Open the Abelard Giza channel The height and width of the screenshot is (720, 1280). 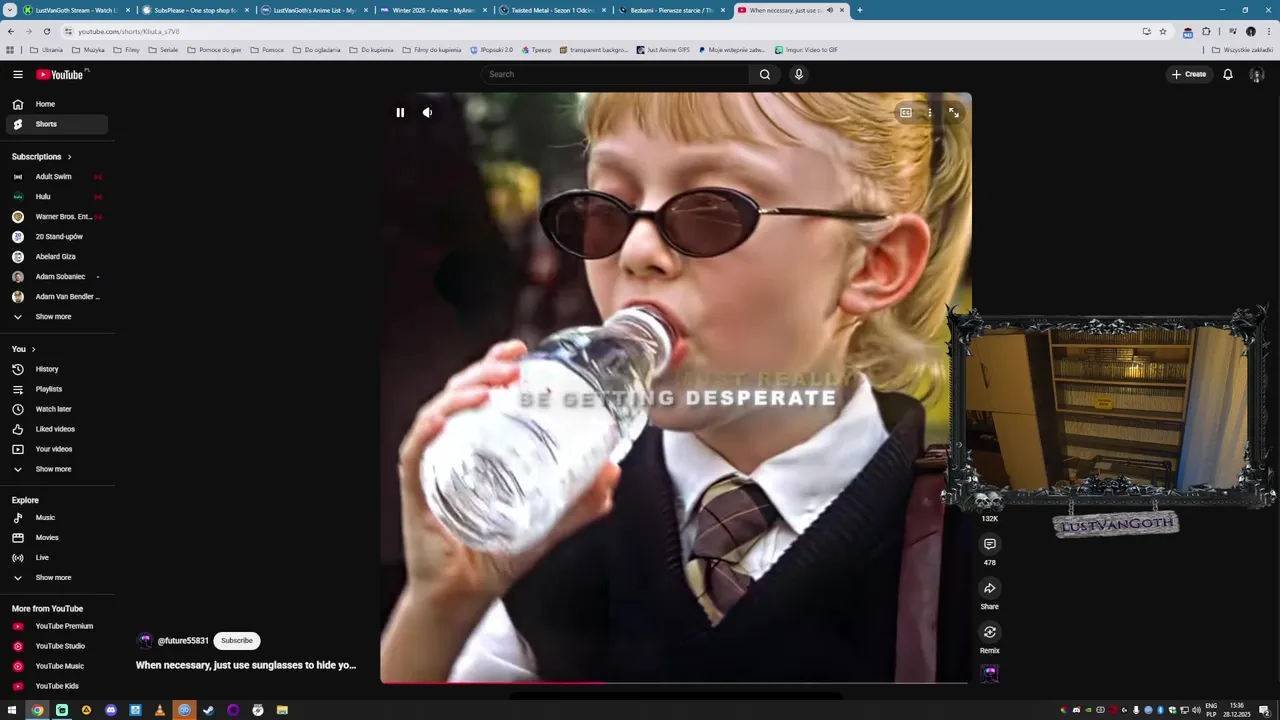[57, 257]
